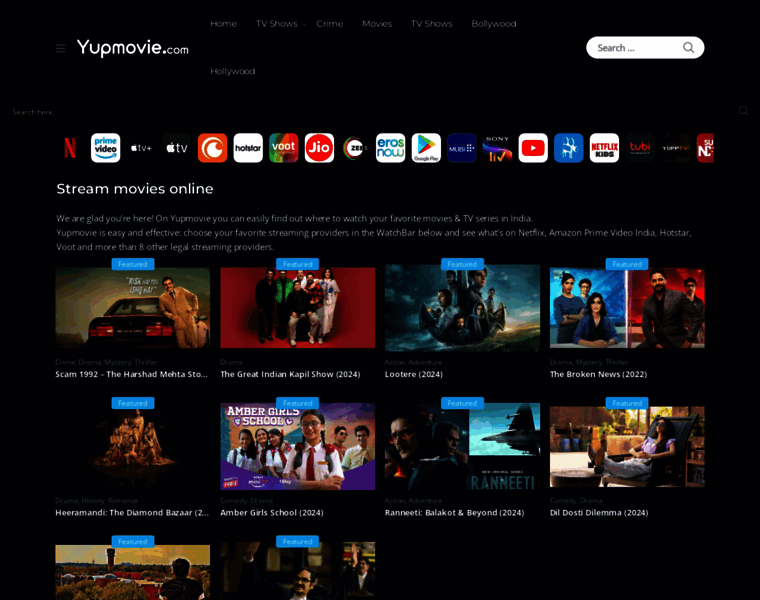Click Featured badge on Amber Girls School card

point(298,403)
